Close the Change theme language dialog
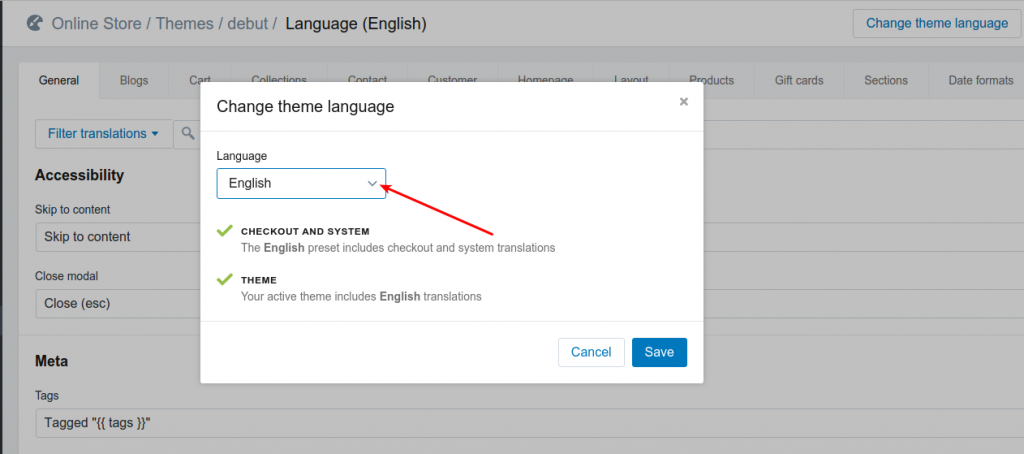 pos(684,101)
